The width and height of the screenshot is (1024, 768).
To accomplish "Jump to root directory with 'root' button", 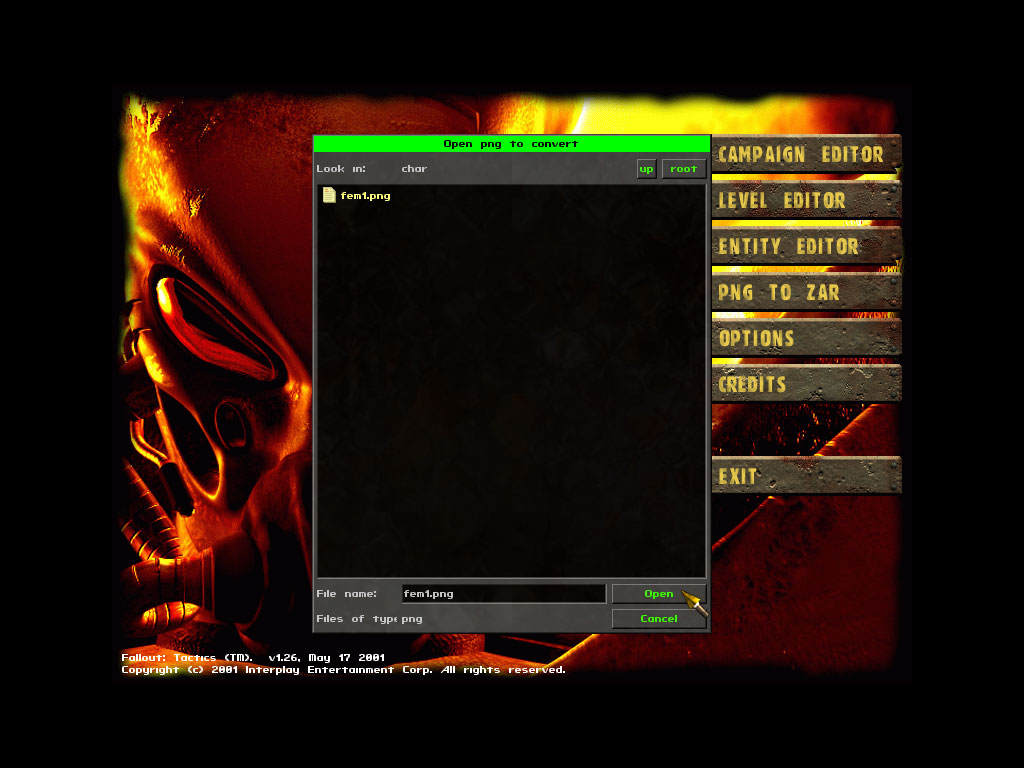I will (x=684, y=168).
